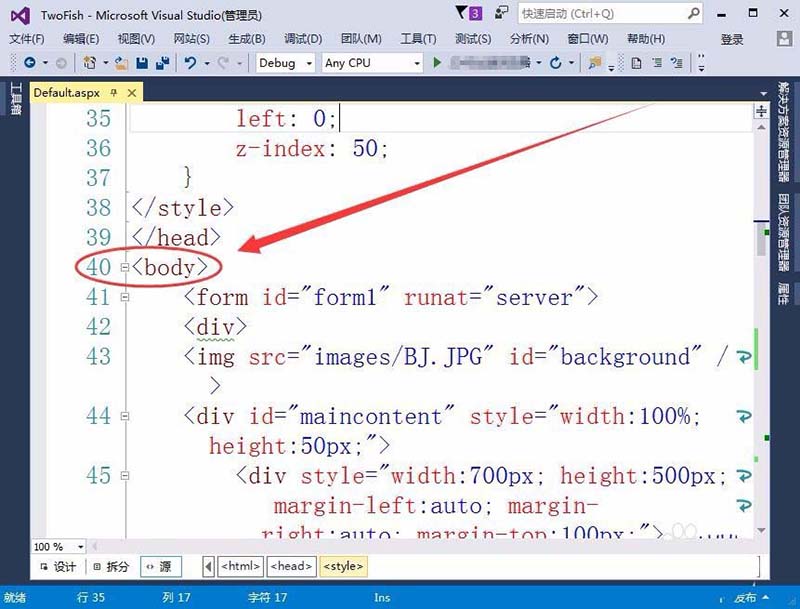Screen dimensions: 800x609
Task: Collapse the maincontent div at line 44
Action: point(124,416)
